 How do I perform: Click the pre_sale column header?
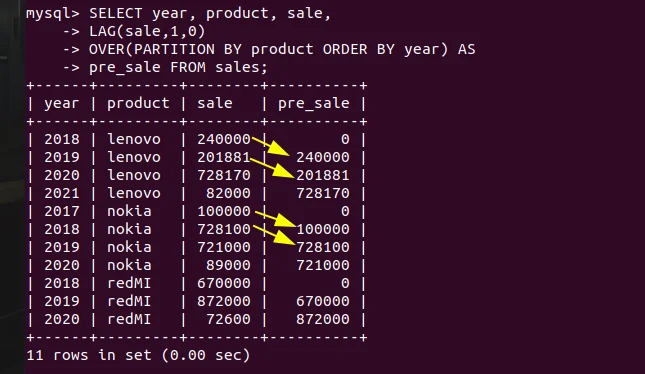point(313,104)
